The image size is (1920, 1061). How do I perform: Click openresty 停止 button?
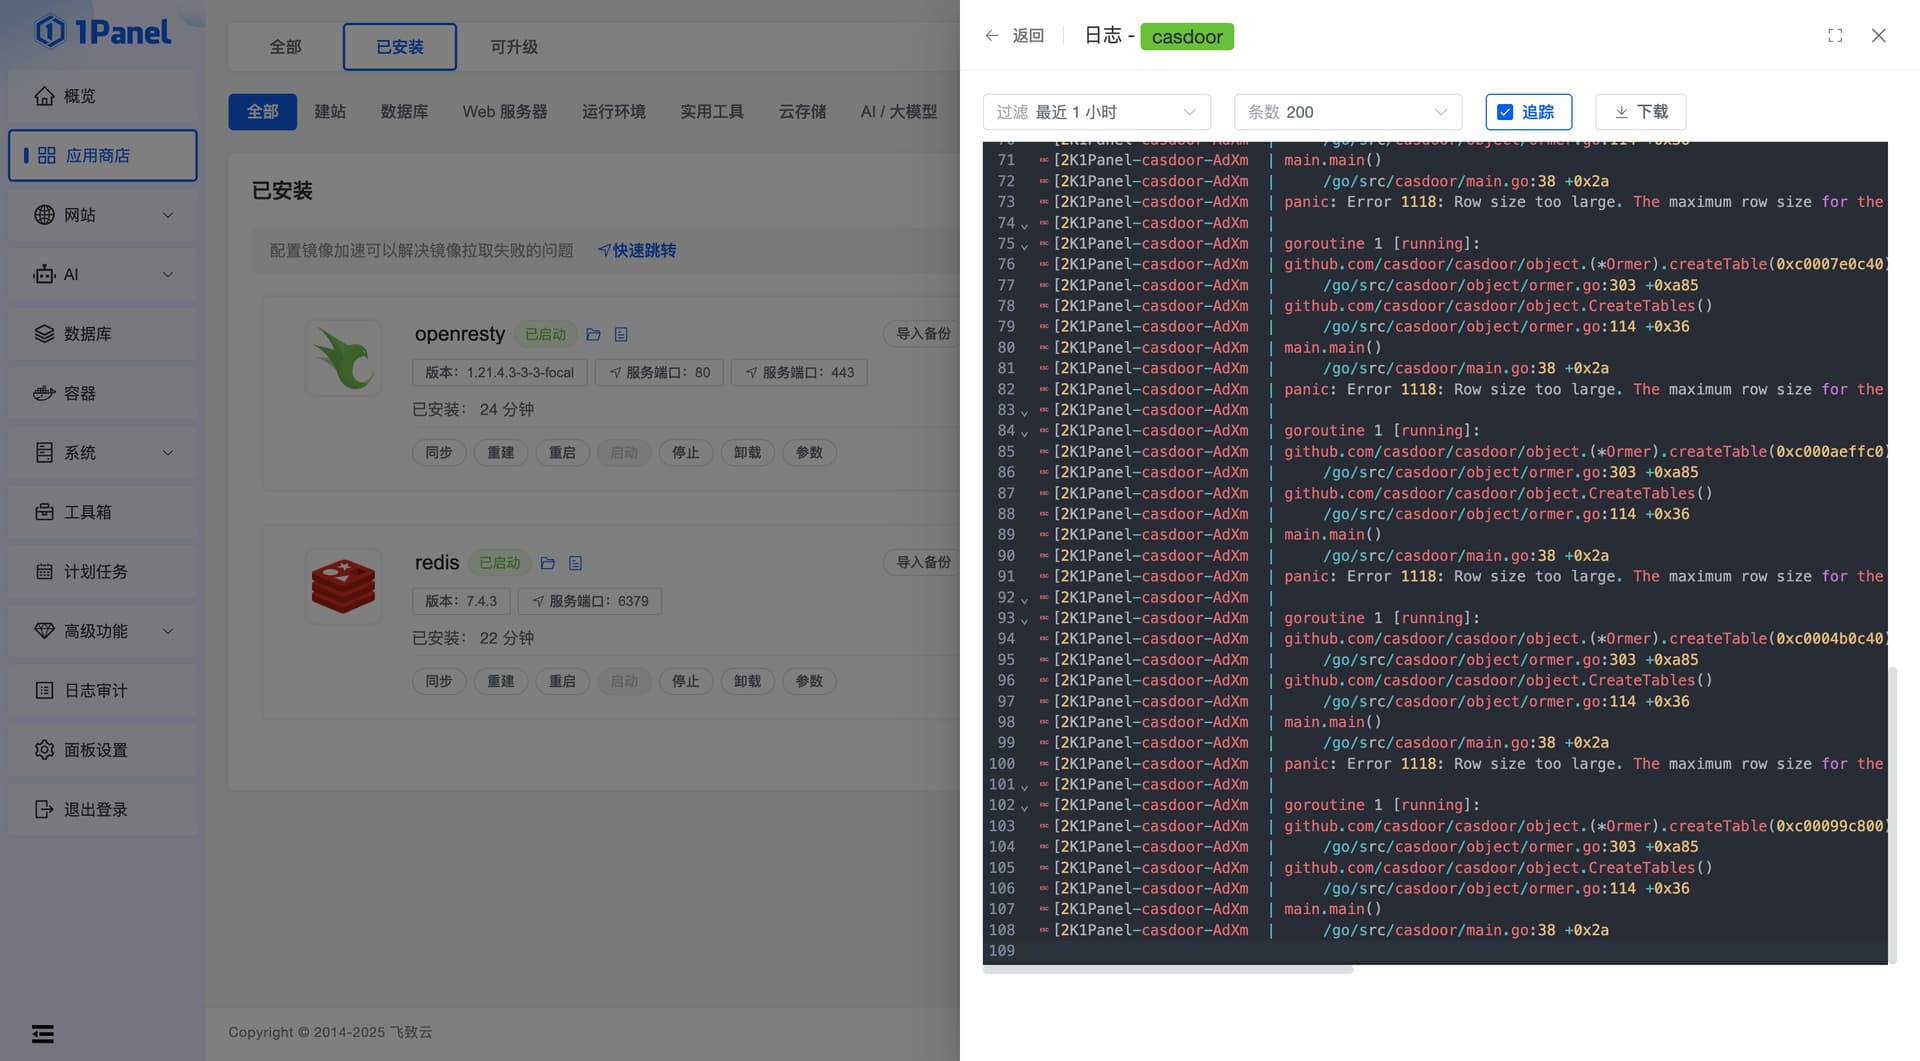click(x=686, y=453)
